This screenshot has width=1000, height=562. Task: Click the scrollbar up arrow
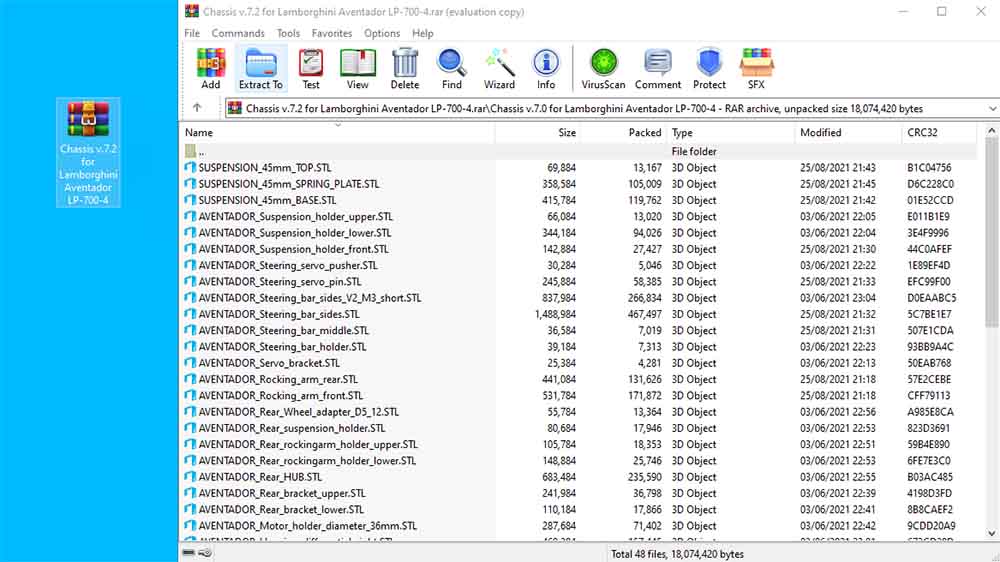tap(991, 131)
